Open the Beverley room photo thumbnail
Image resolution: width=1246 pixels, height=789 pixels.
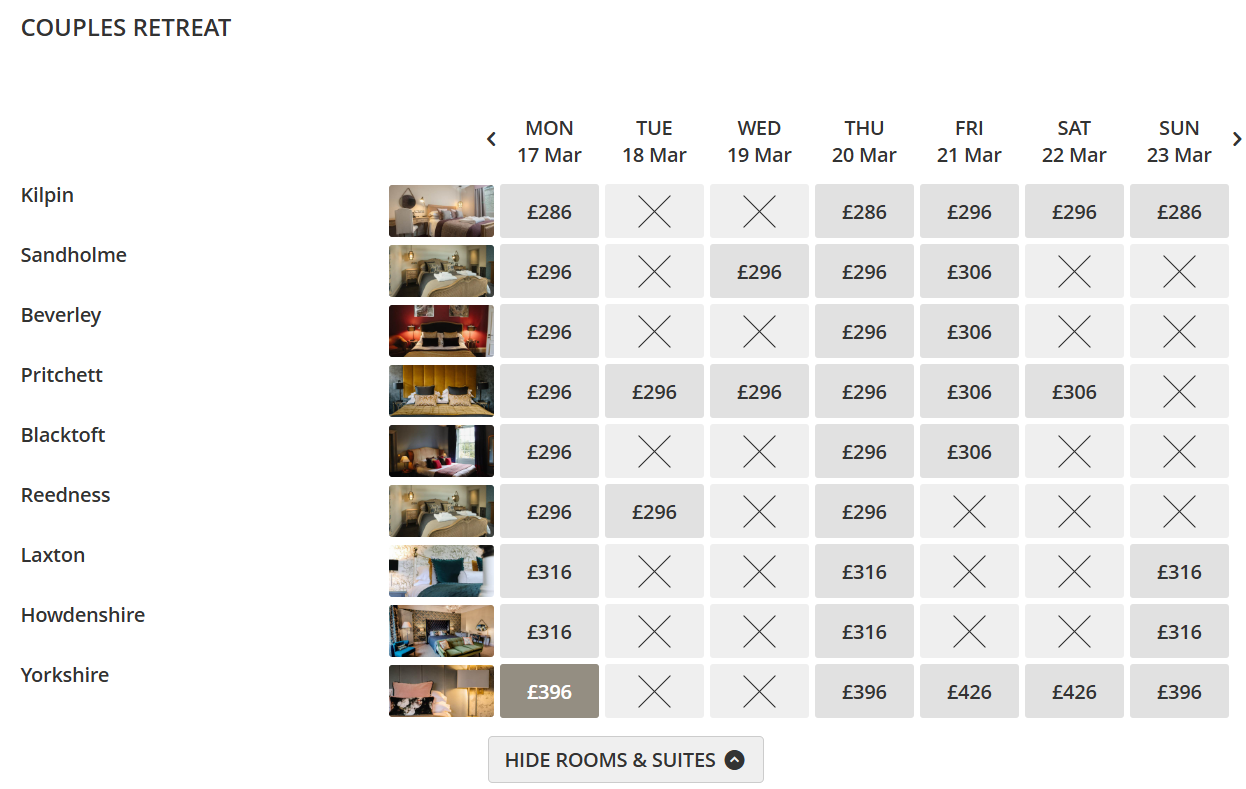[x=441, y=331]
